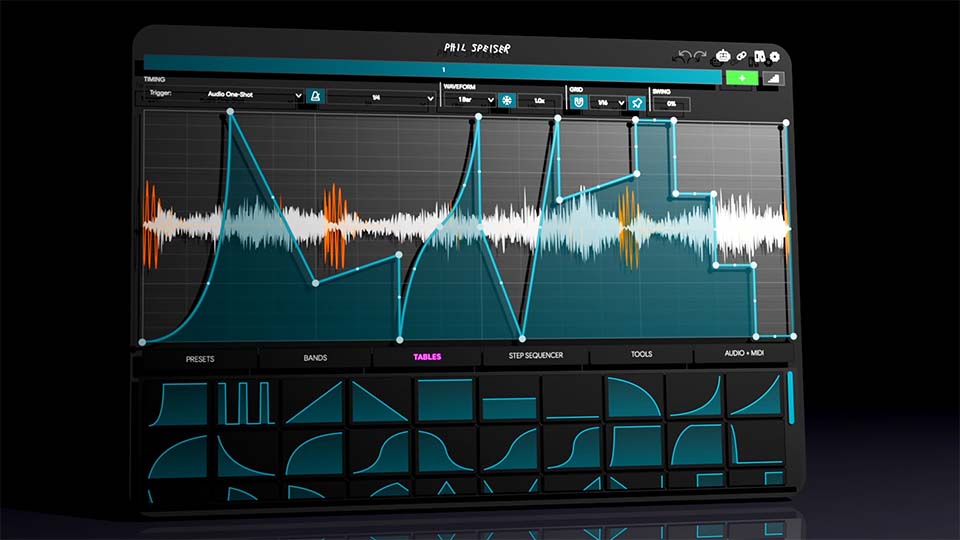The width and height of the screenshot is (960, 540).
Task: Click the snowflake freeze icon in Waveform
Action: [507, 101]
